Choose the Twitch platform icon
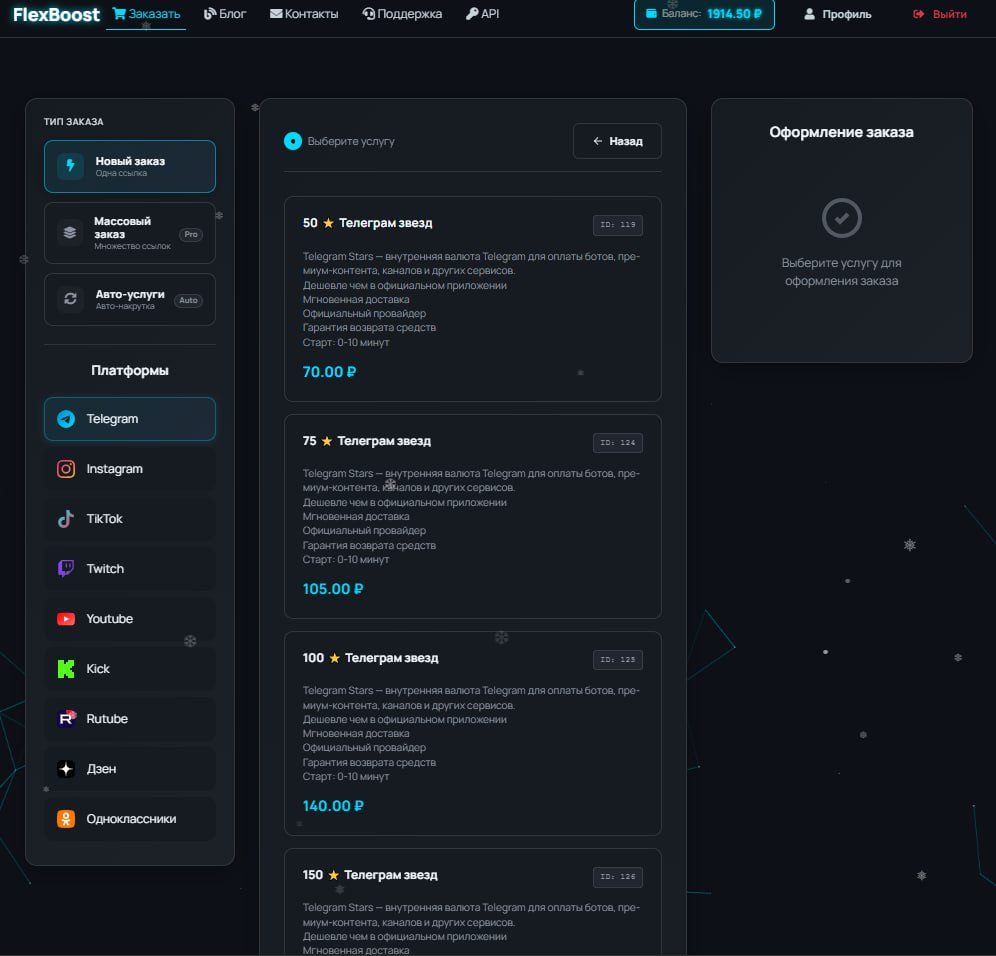 (66, 569)
